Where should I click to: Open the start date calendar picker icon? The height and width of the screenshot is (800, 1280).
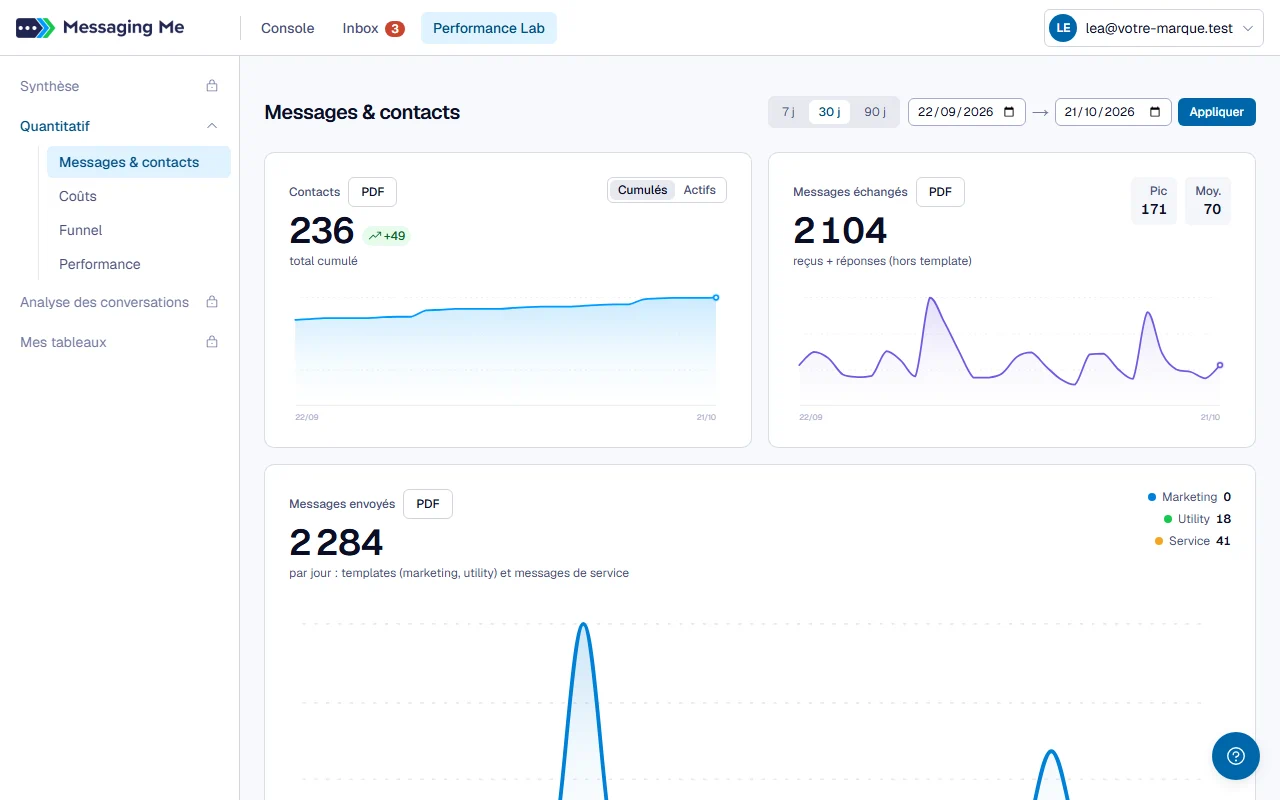[x=1009, y=112]
